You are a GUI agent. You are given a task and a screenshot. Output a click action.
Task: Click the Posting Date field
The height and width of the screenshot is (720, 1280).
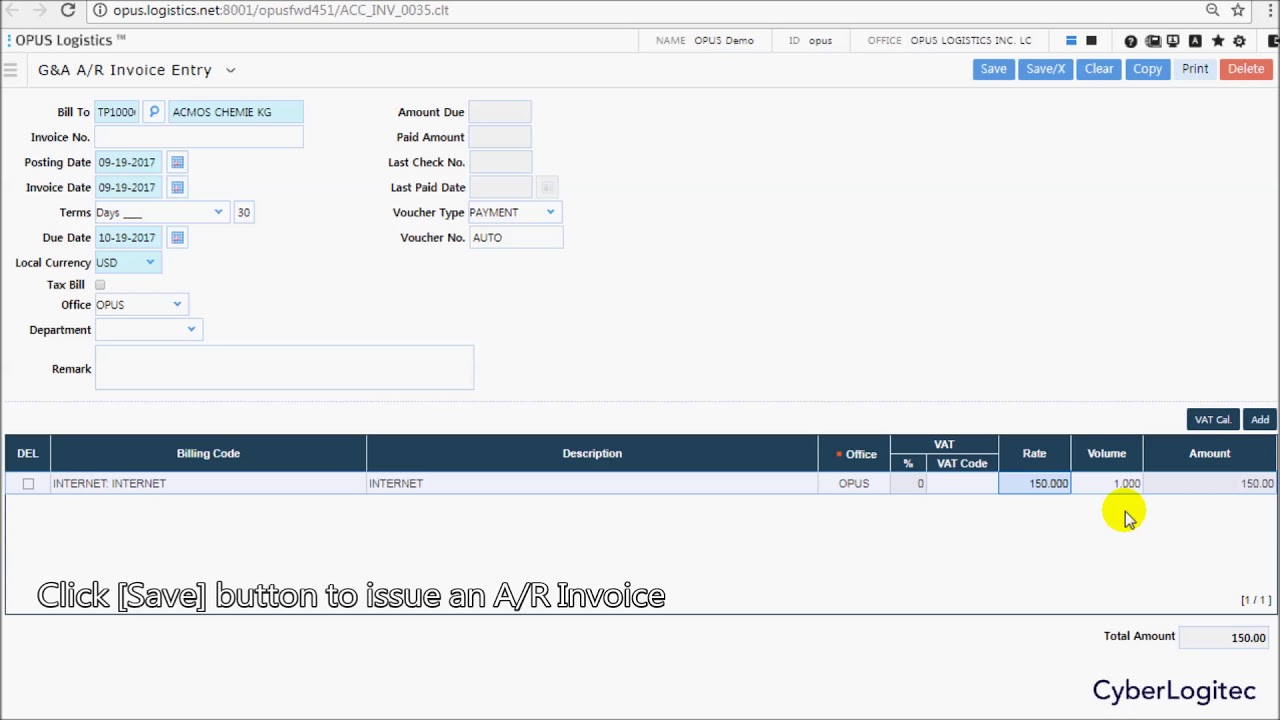pos(130,162)
